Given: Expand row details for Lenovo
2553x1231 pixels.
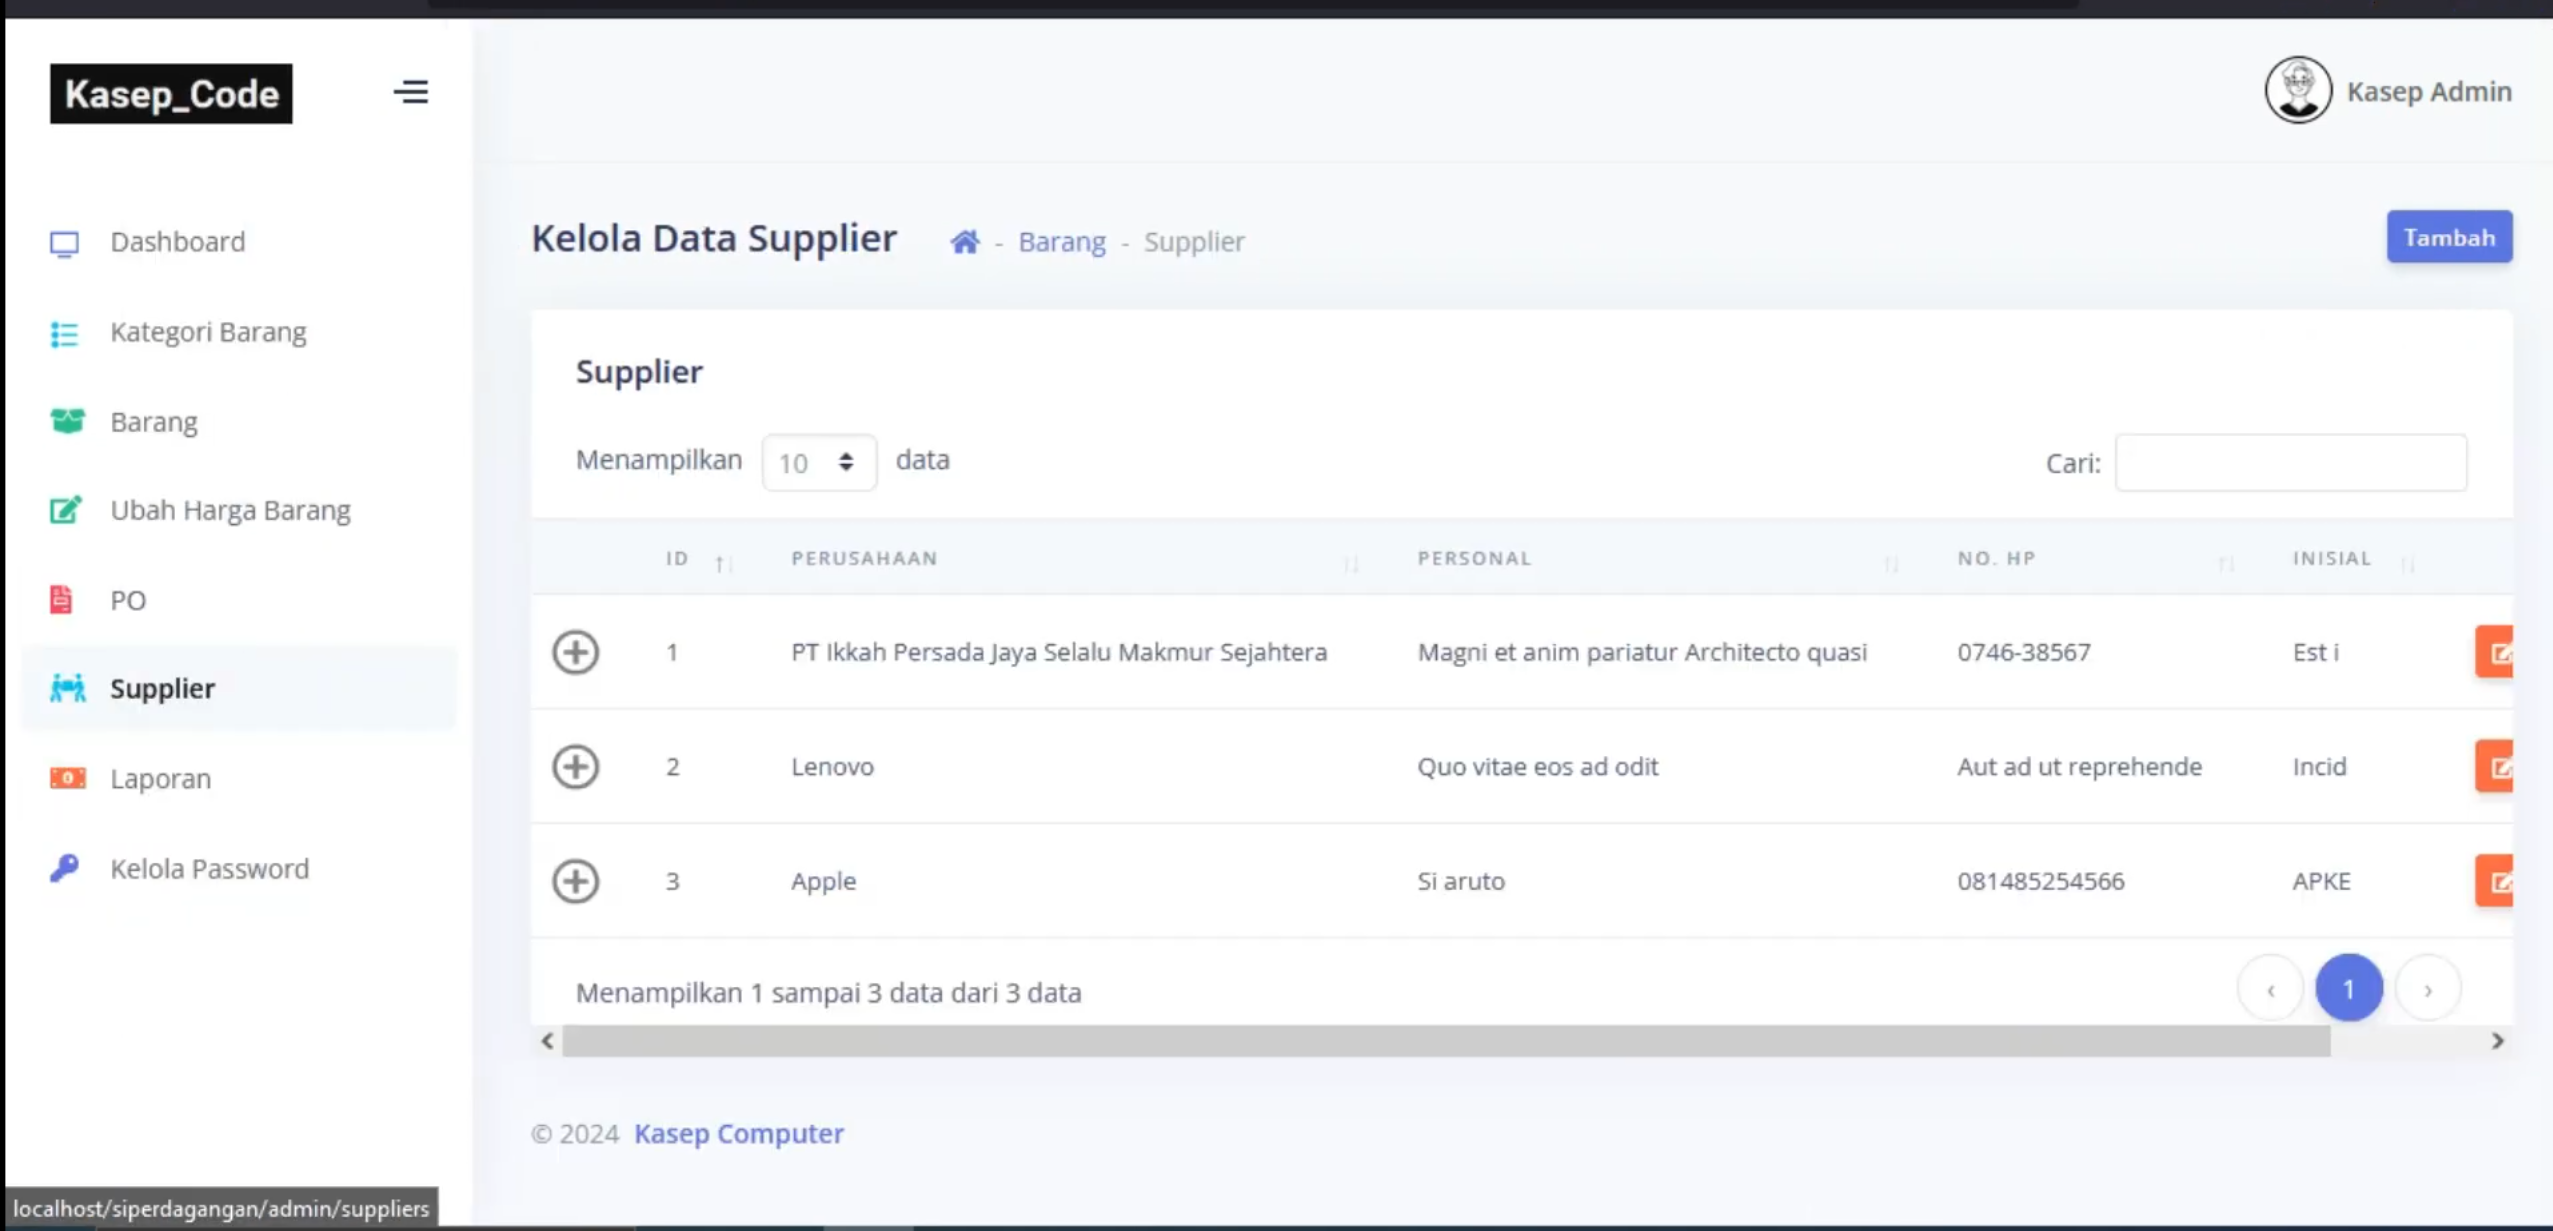Looking at the screenshot, I should (x=576, y=767).
